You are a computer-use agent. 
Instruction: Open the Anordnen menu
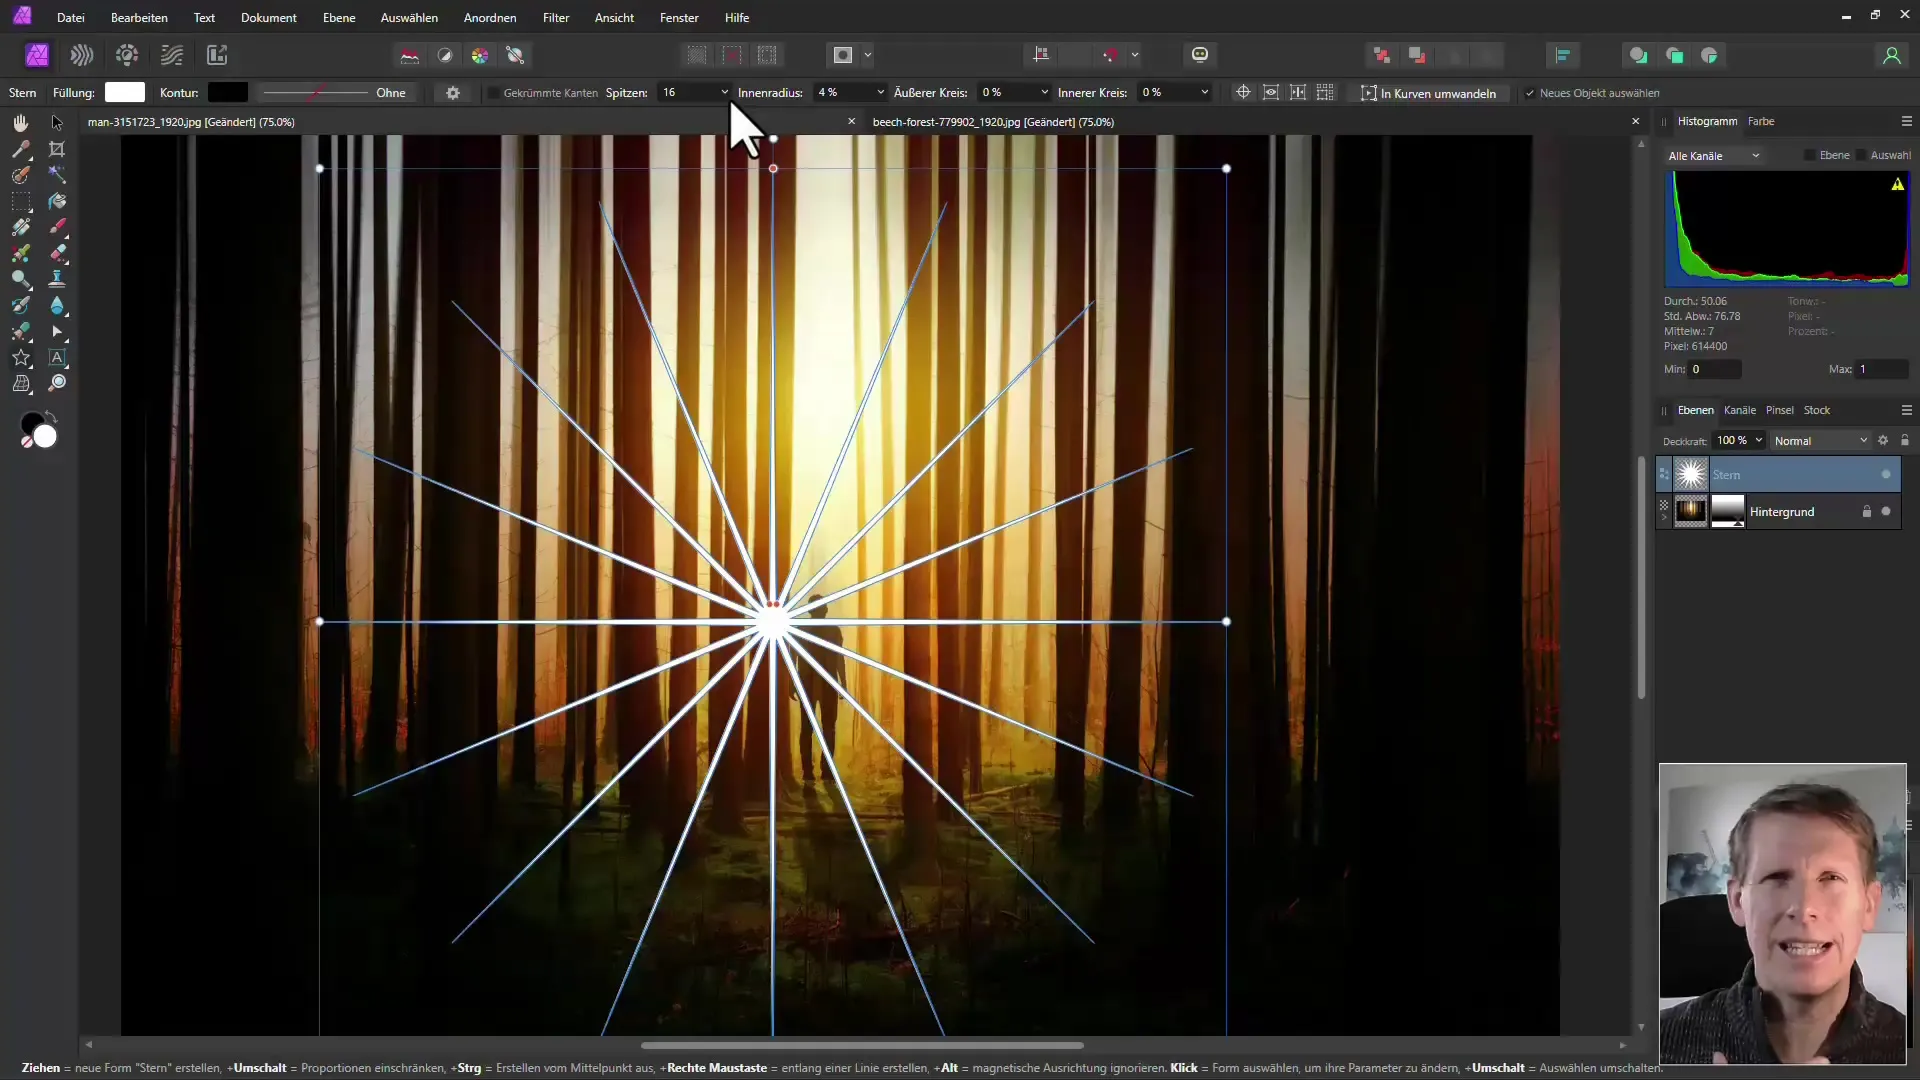point(490,18)
